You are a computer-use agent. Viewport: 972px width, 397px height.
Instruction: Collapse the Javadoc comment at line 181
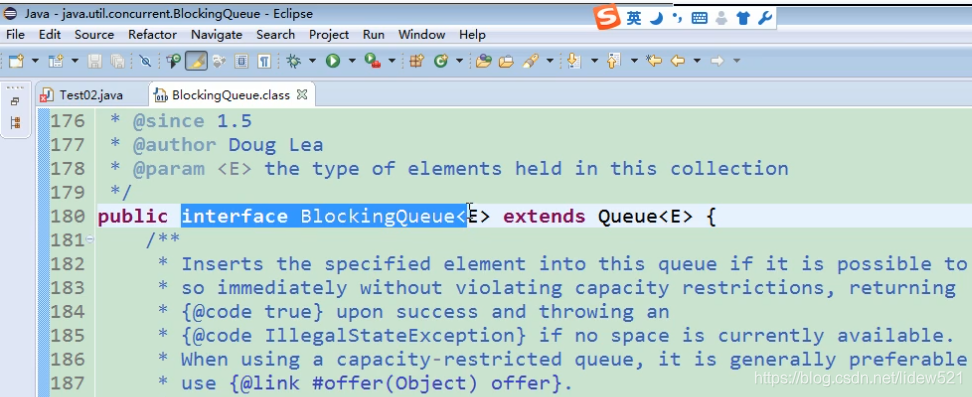pyautogui.click(x=90, y=239)
